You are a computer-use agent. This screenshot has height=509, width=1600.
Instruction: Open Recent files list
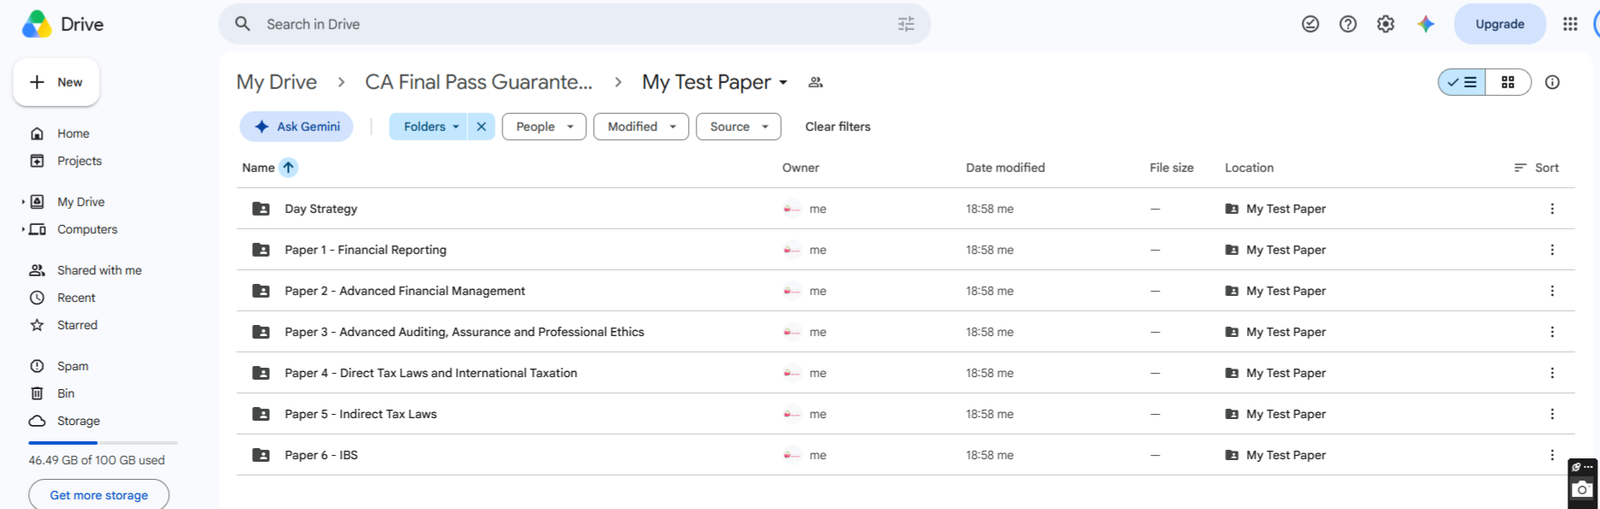pyautogui.click(x=76, y=298)
